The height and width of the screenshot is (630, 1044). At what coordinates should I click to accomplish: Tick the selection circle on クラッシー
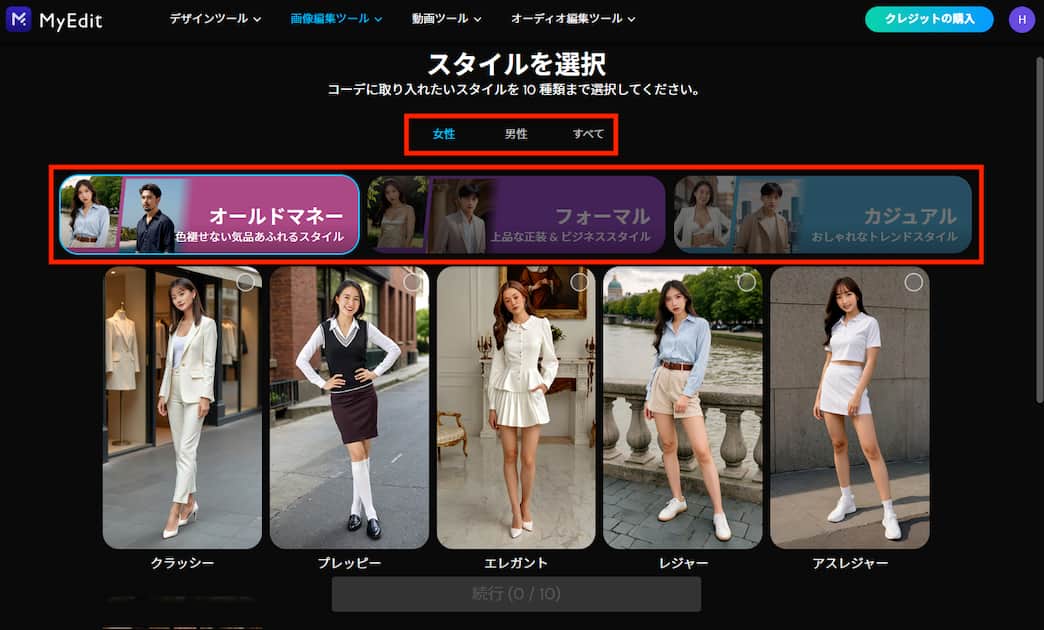click(x=245, y=282)
